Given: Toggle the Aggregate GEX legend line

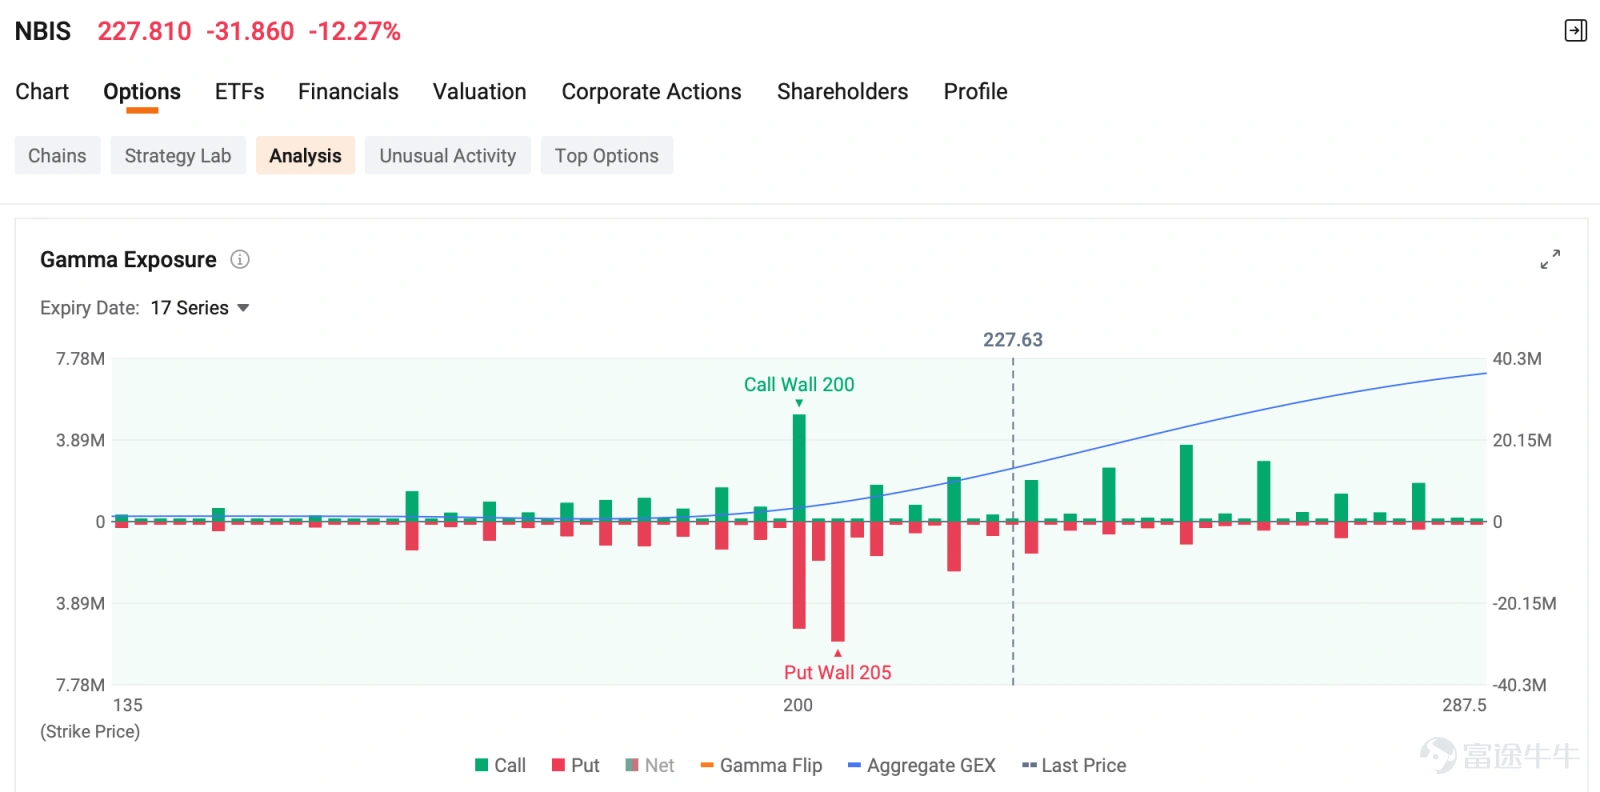Looking at the screenshot, I should [x=921, y=765].
